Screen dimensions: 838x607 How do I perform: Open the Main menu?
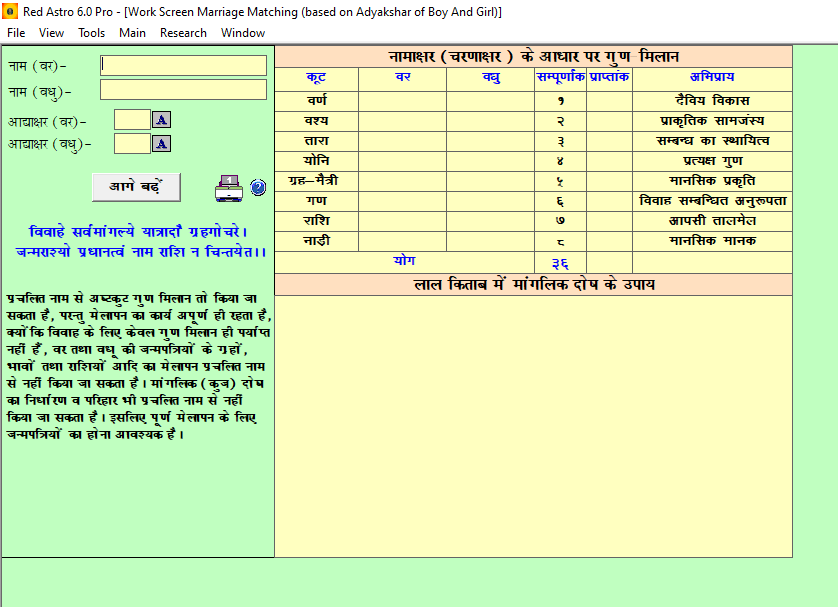click(133, 33)
